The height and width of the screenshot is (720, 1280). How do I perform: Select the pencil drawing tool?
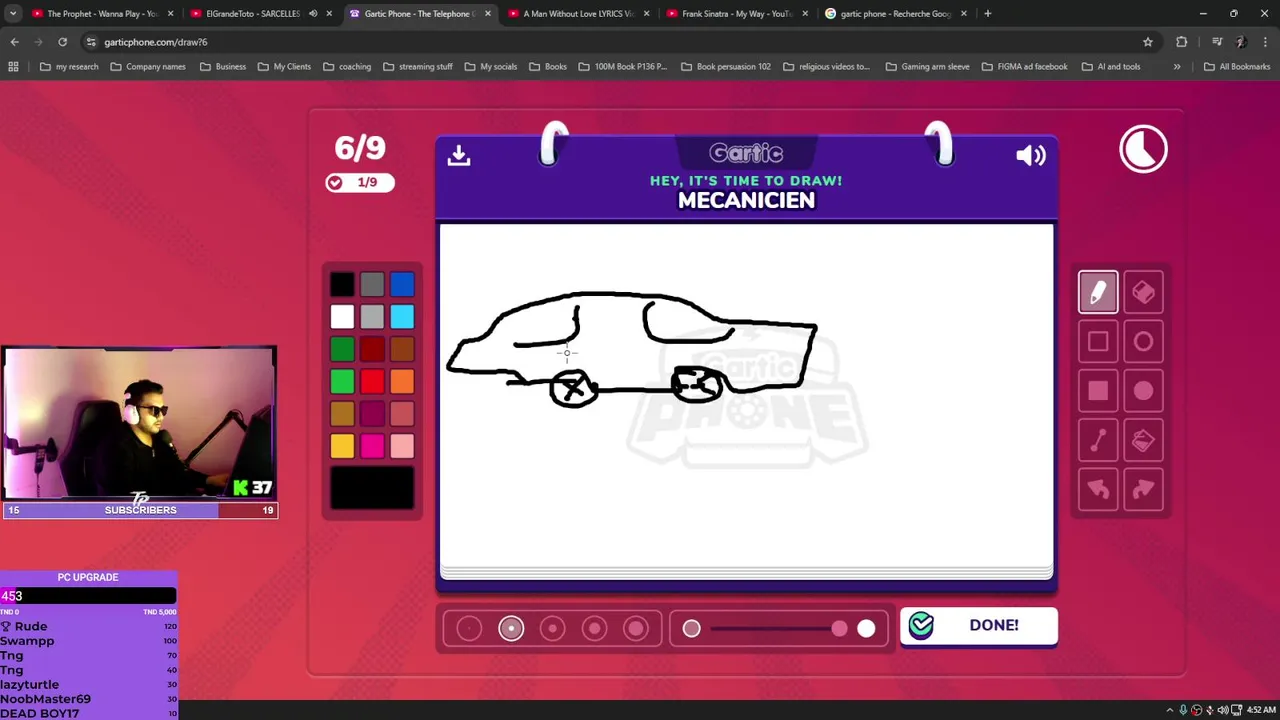coord(1098,292)
